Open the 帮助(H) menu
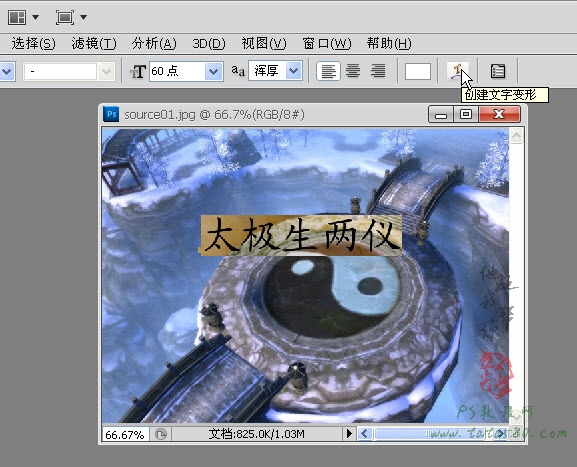 pos(389,43)
